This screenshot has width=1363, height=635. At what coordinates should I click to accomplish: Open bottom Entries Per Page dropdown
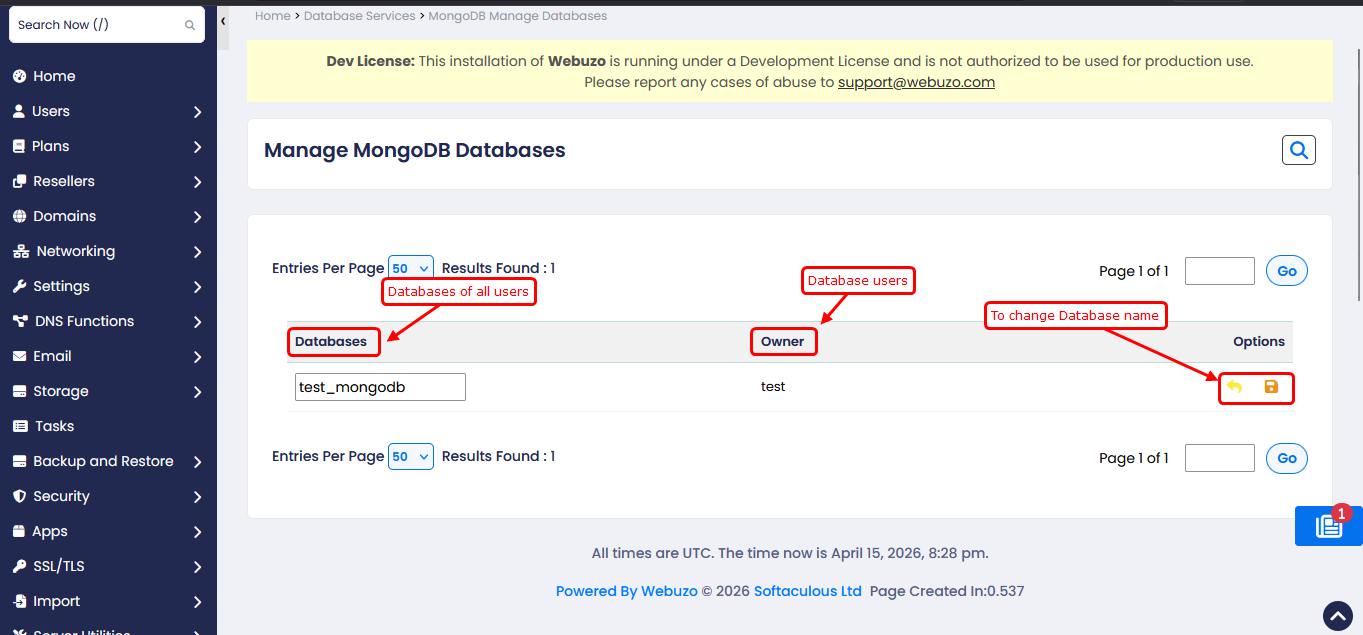click(410, 456)
